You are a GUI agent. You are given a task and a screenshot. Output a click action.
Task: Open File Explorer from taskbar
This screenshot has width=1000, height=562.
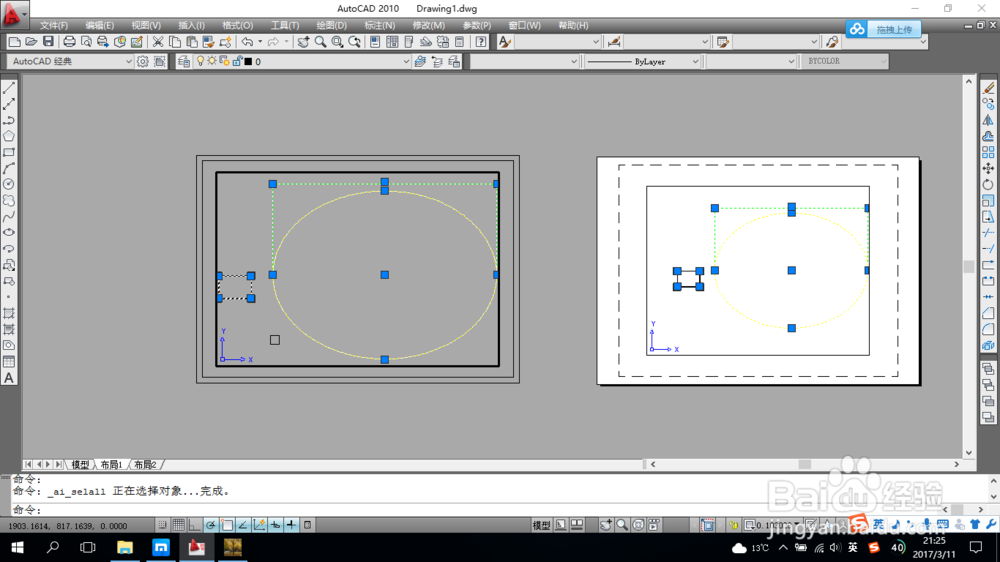(x=124, y=547)
